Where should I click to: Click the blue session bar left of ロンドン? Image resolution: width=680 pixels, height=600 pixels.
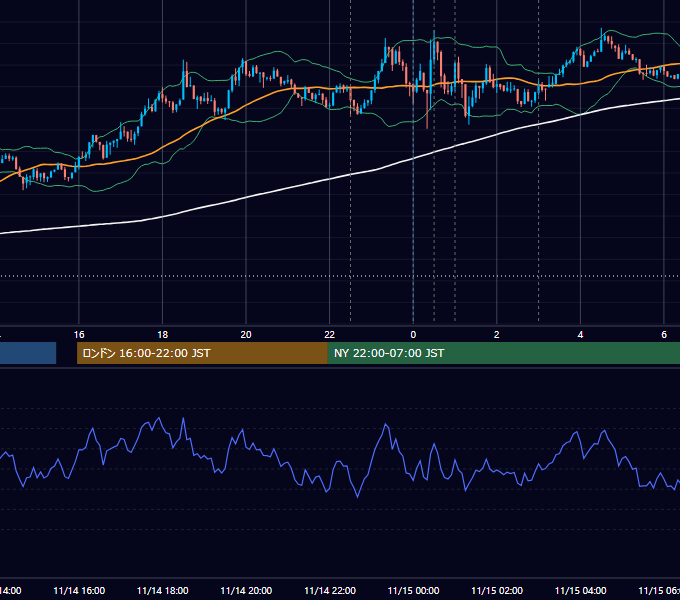(x=28, y=353)
